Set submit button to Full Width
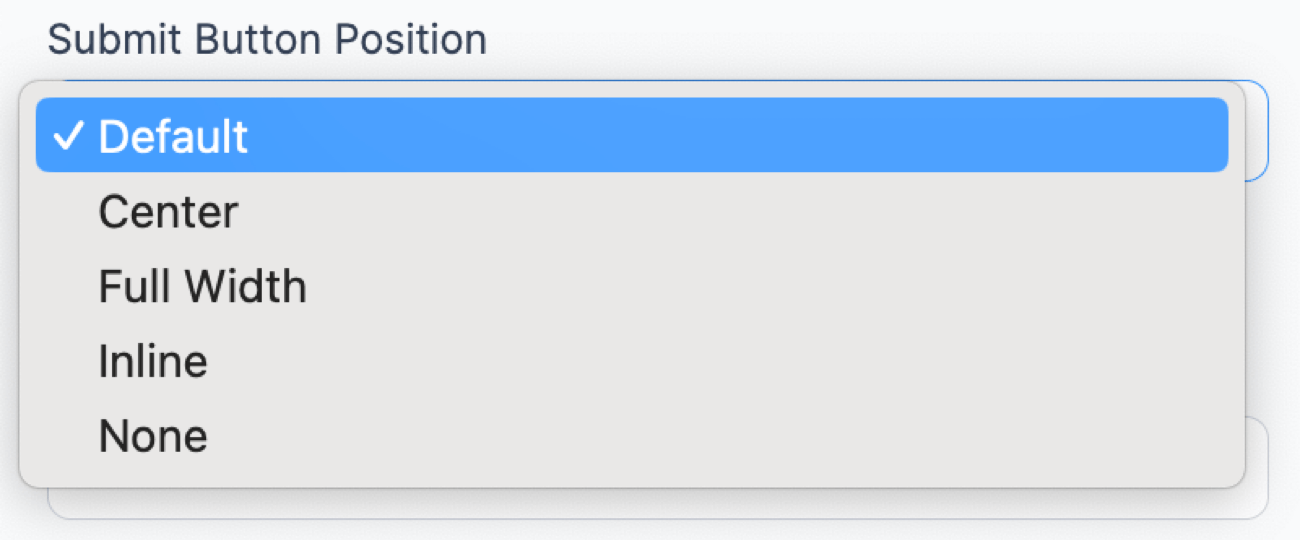The width and height of the screenshot is (1300, 540). [631, 287]
